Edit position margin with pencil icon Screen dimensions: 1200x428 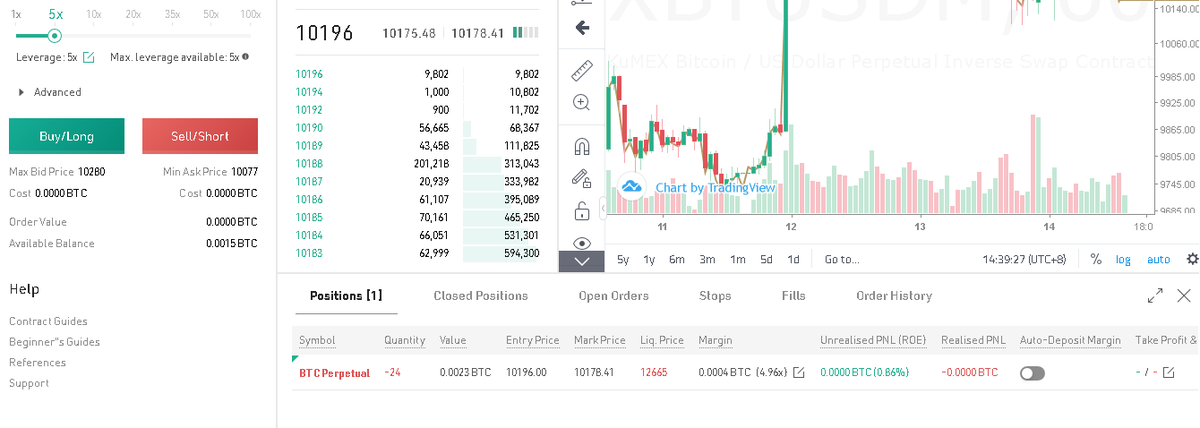(798, 373)
